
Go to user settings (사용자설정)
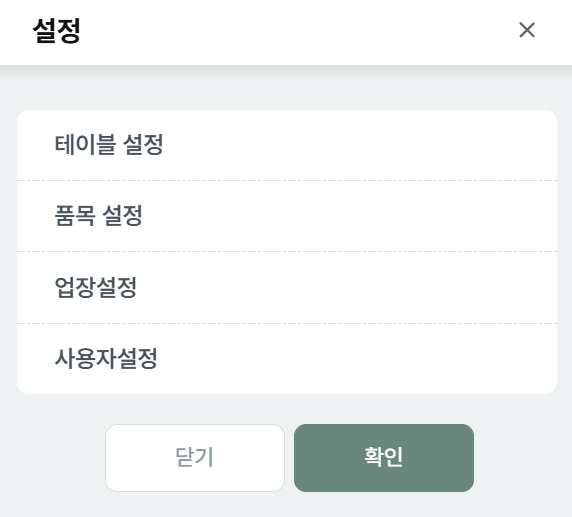pyautogui.click(x=287, y=359)
